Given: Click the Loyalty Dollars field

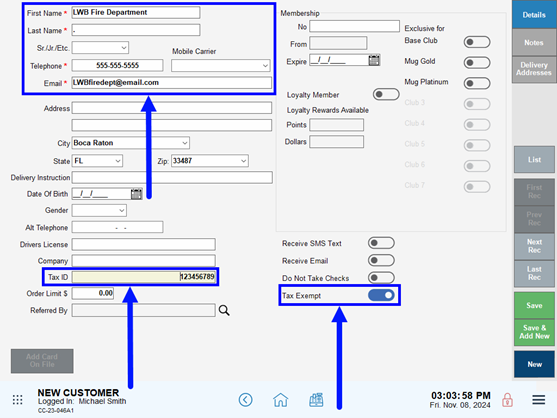Looking at the screenshot, I should click(336, 141).
